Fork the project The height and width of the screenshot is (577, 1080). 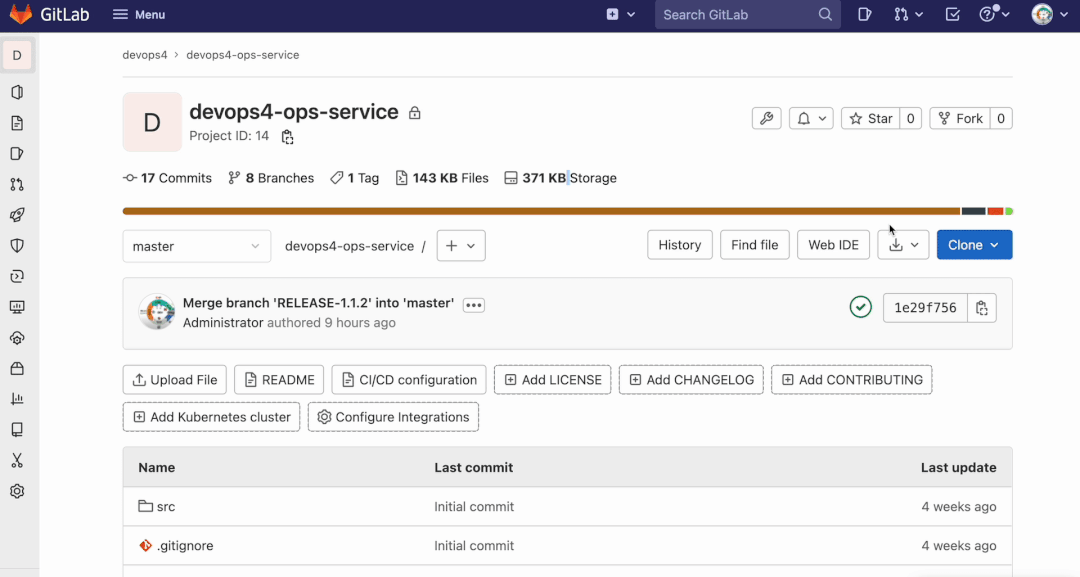(x=960, y=118)
